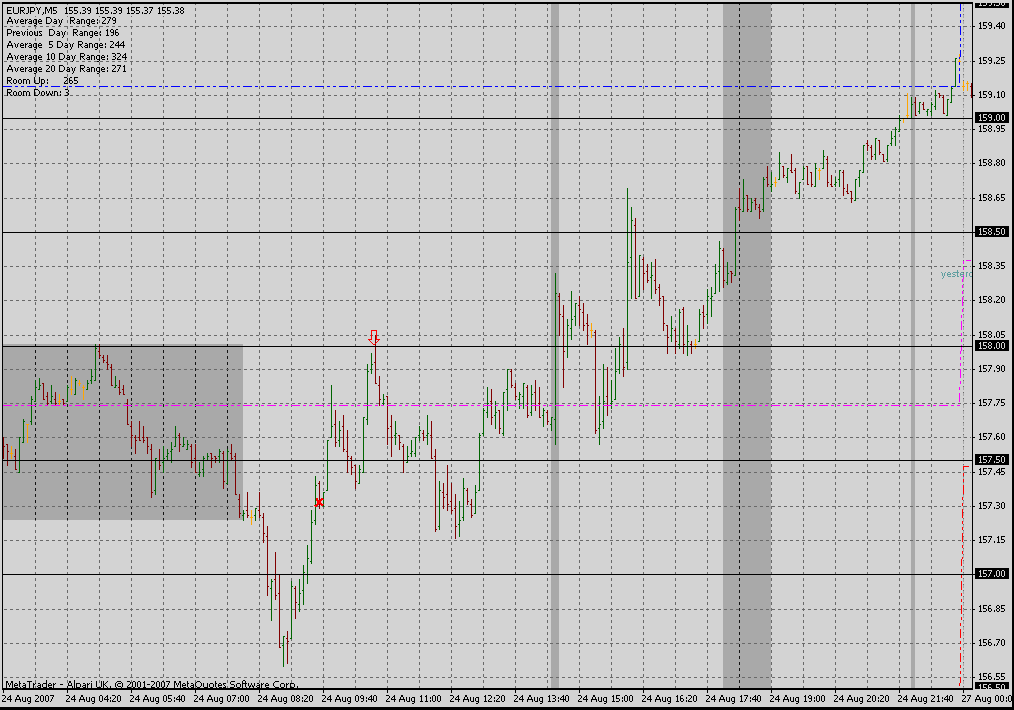Screen dimensions: 1014x710
Task: Click the '24 Aug 11:00' time axis label
Action: [x=413, y=699]
